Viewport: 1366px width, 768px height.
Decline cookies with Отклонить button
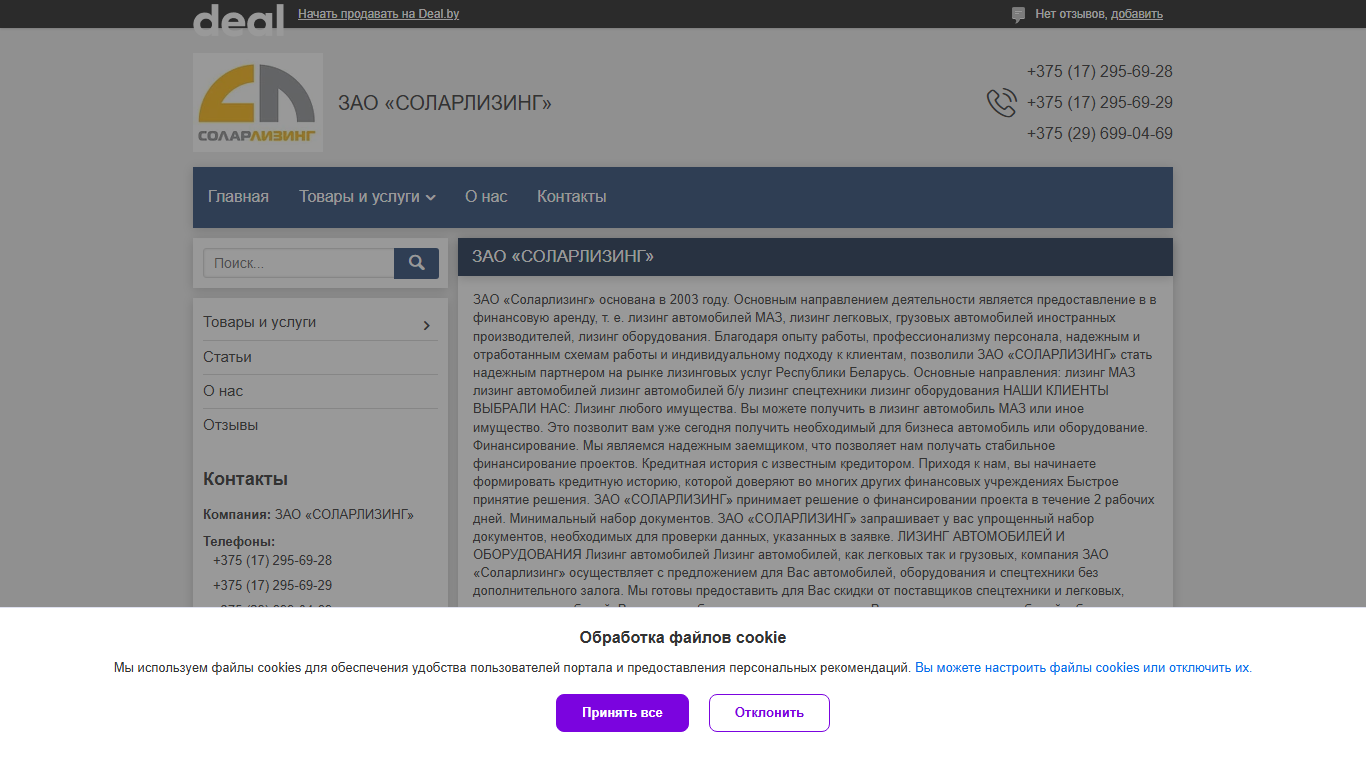pyautogui.click(x=769, y=713)
